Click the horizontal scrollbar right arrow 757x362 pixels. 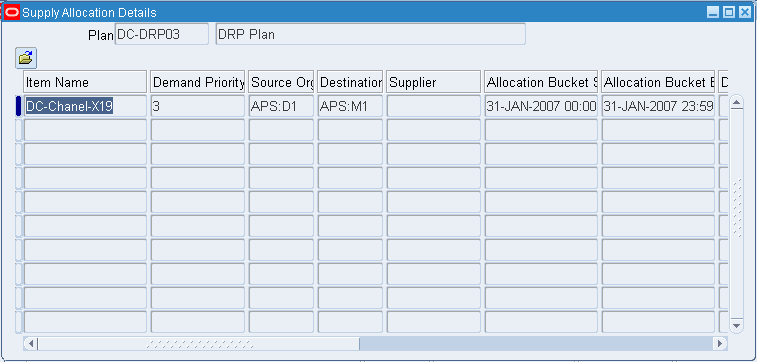[720, 344]
